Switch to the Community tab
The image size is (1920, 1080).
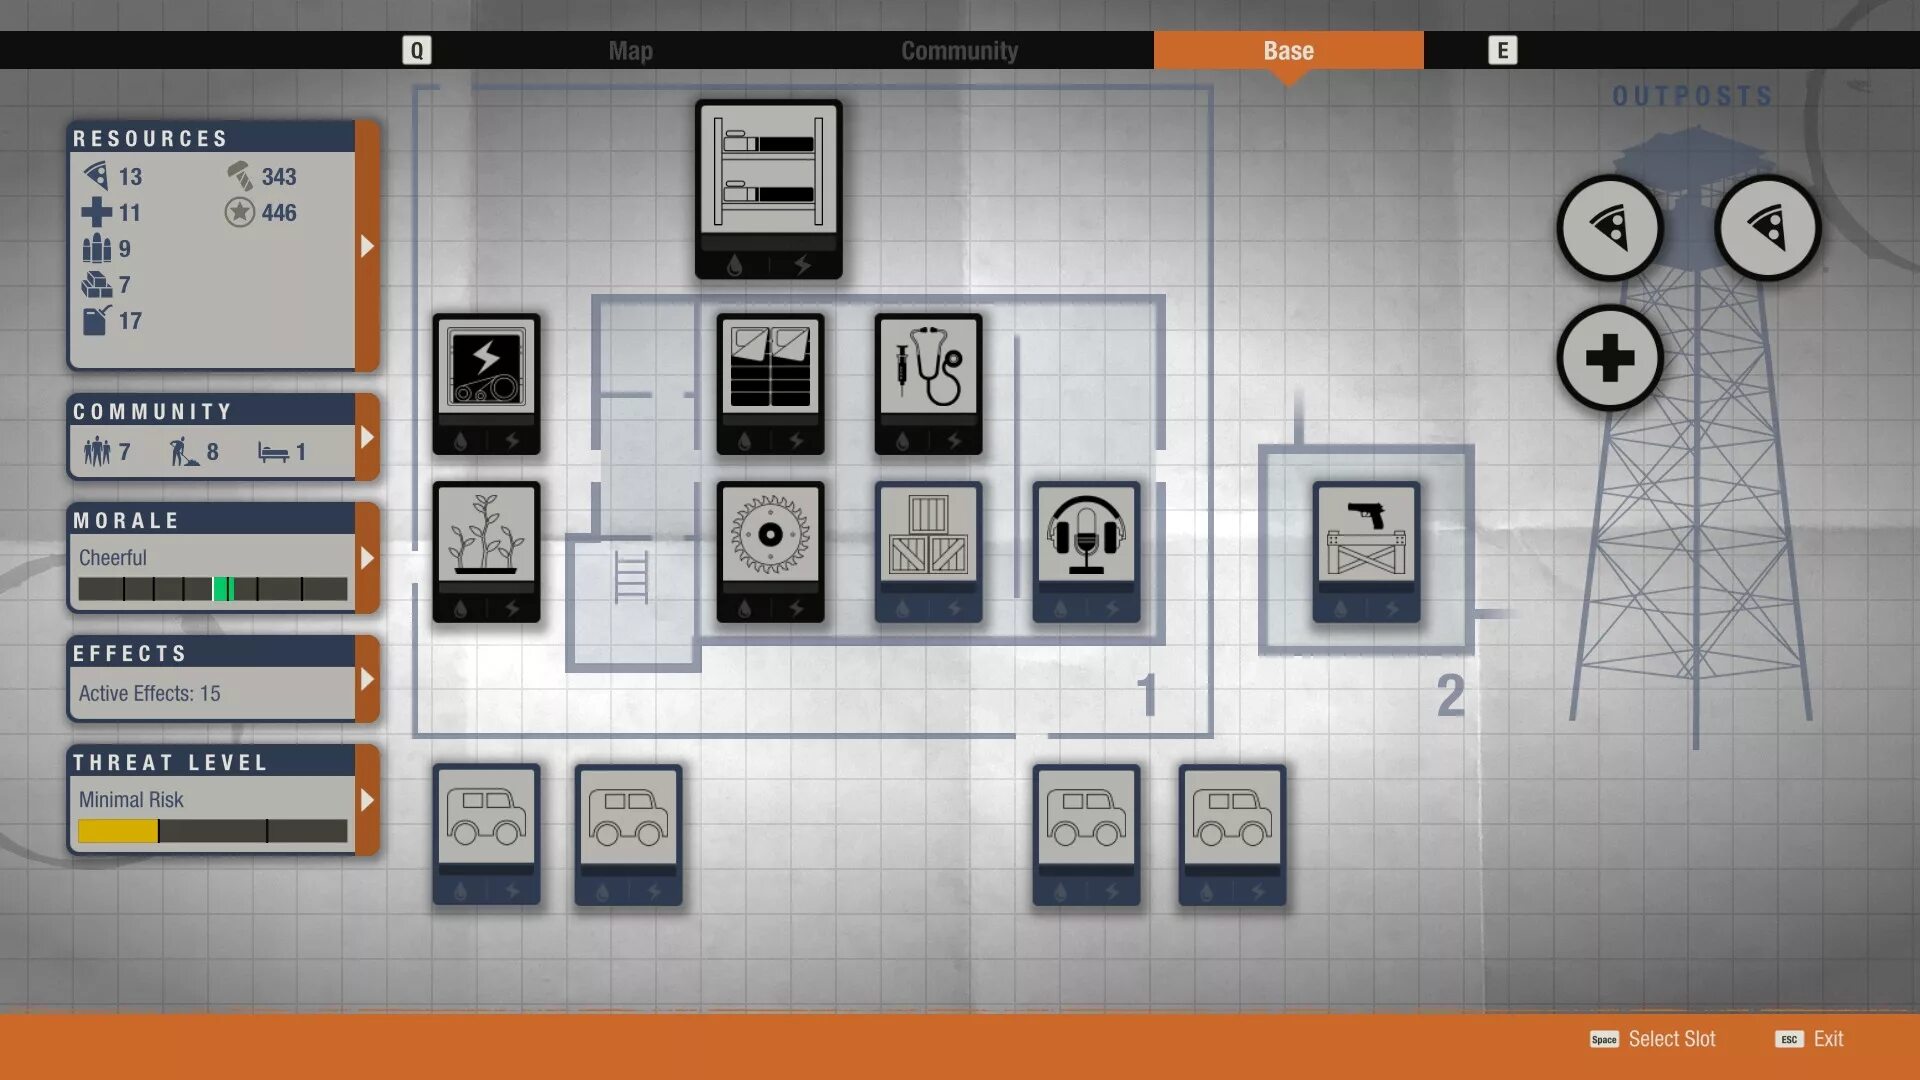959,51
